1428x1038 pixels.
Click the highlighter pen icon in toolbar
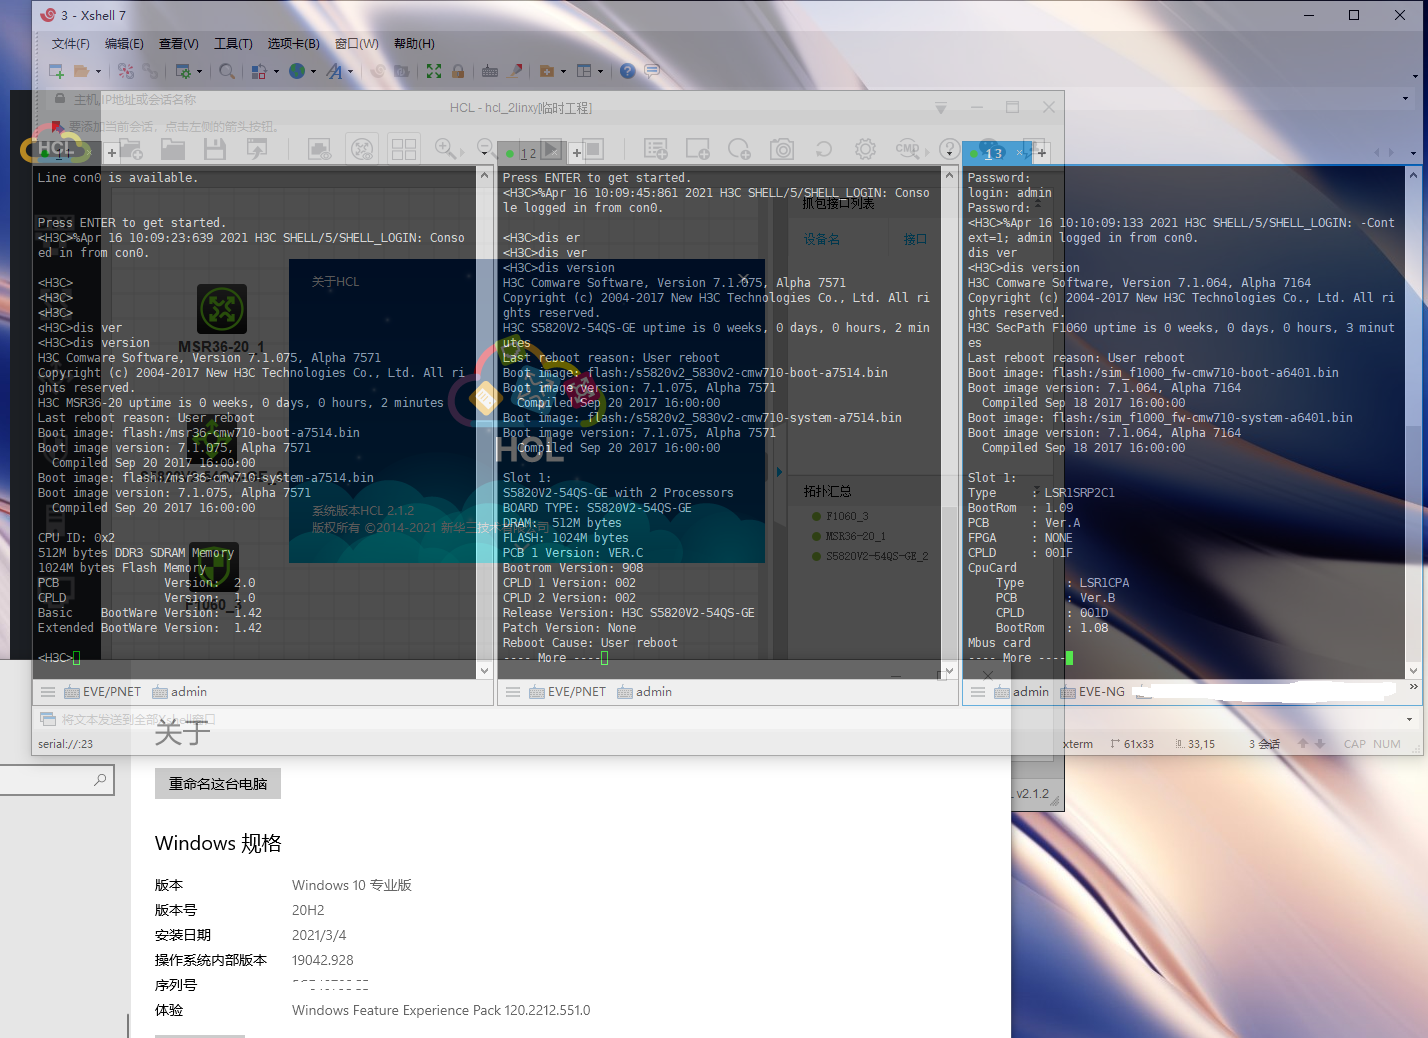tap(516, 71)
